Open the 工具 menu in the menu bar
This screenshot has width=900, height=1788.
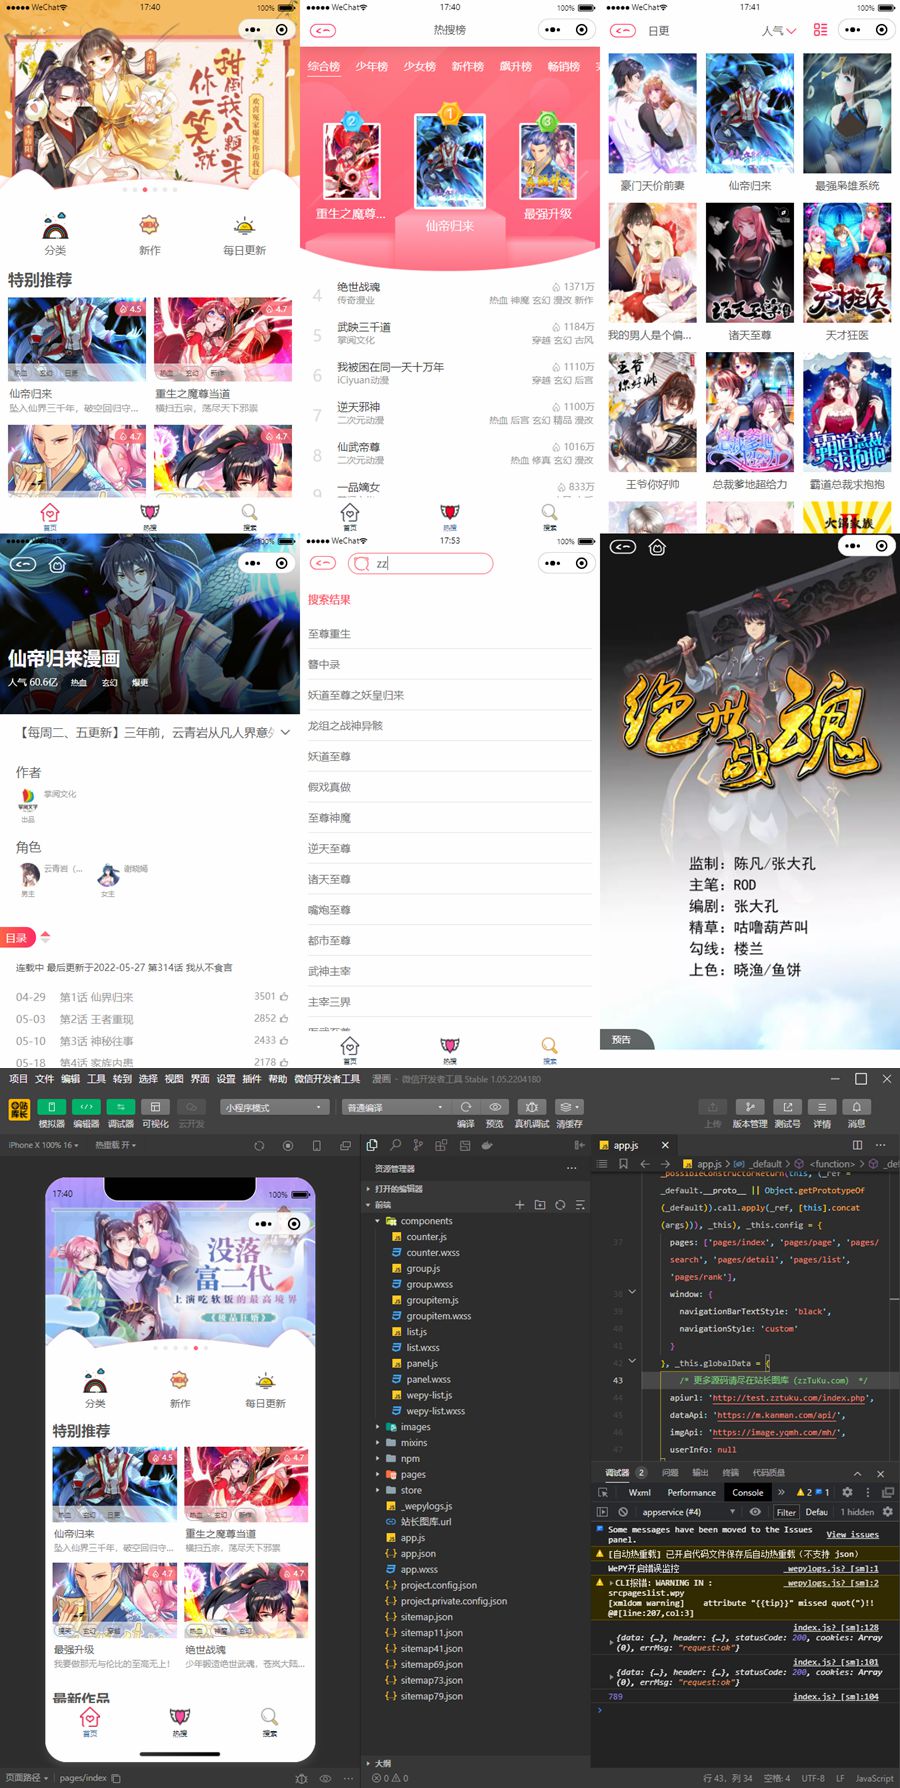point(96,1079)
